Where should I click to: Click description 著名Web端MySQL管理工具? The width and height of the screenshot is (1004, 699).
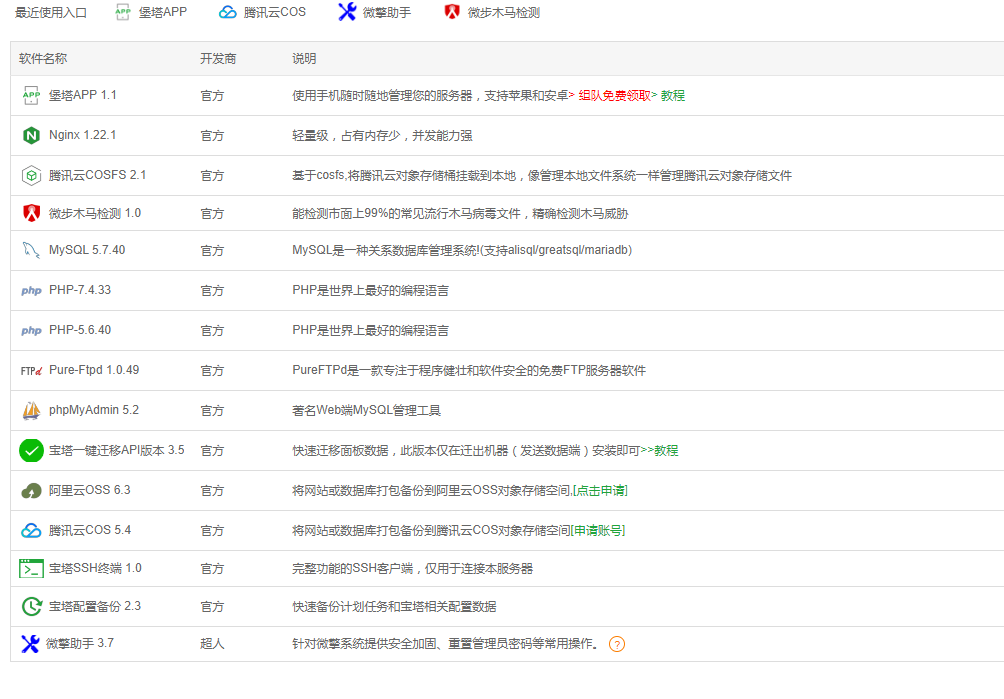(366, 410)
